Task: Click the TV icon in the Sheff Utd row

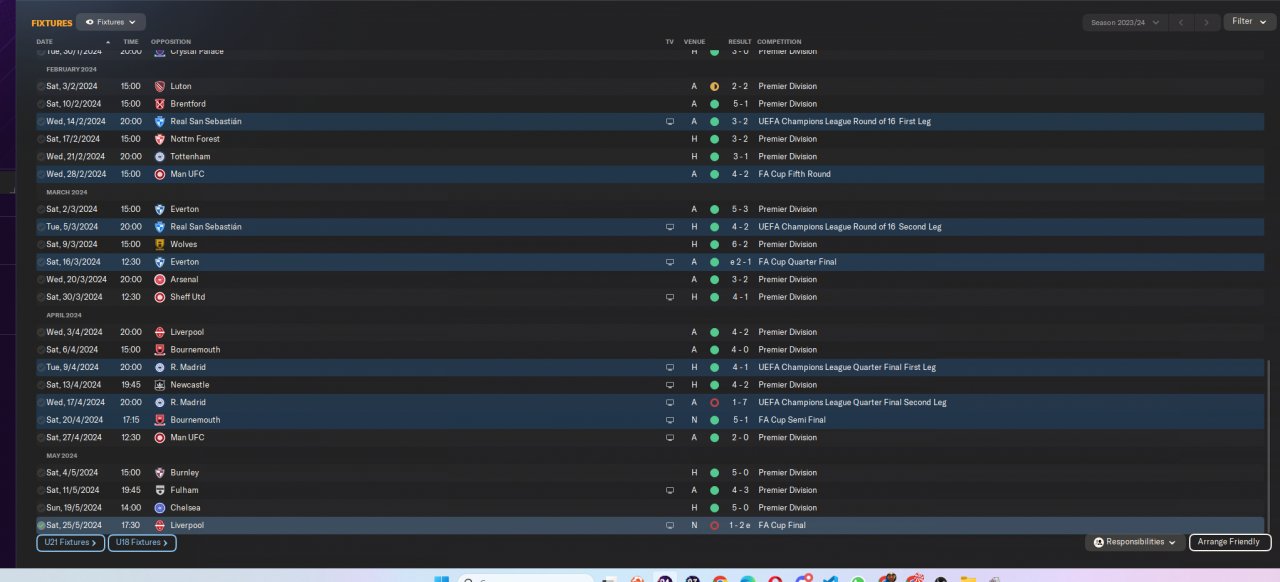Action: point(670,297)
